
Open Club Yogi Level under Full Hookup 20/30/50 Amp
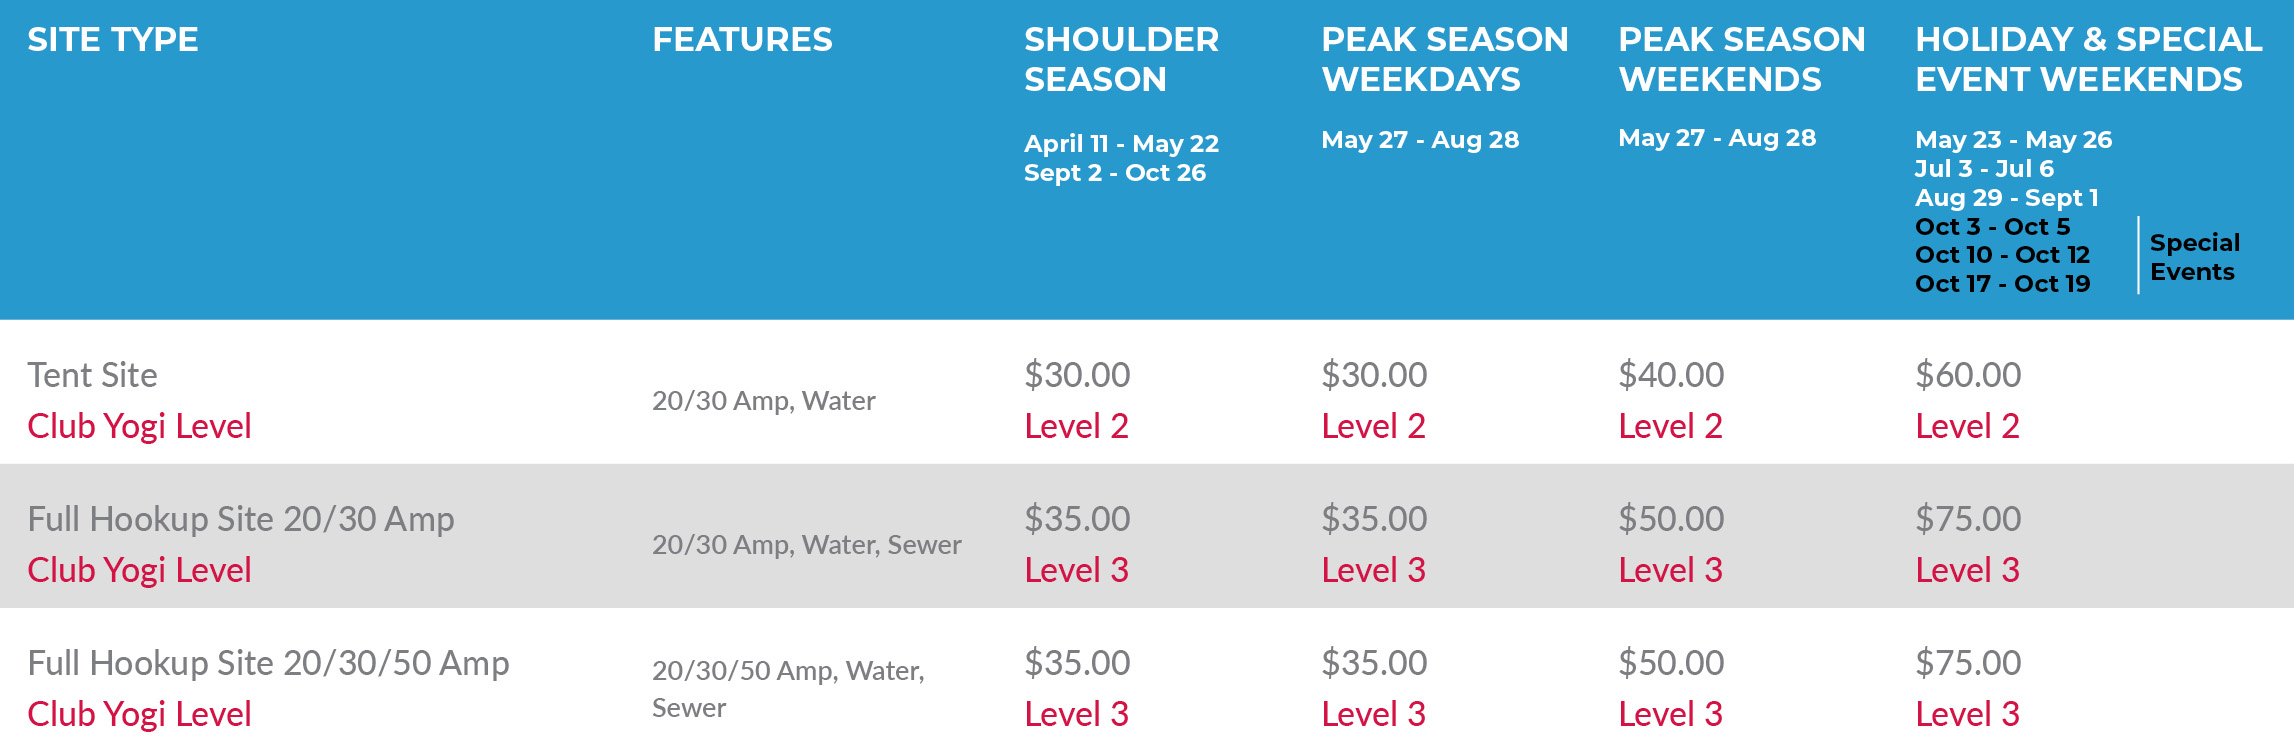click(x=139, y=714)
